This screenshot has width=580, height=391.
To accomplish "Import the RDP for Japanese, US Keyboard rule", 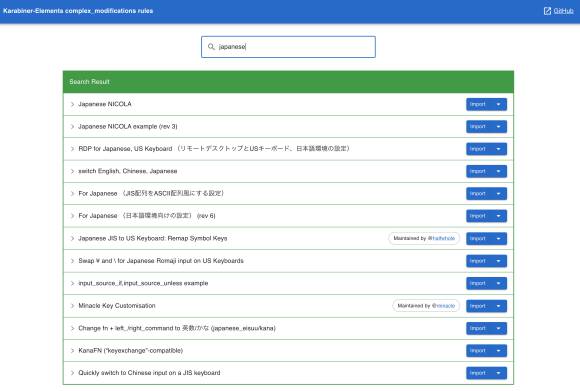I will coord(478,149).
